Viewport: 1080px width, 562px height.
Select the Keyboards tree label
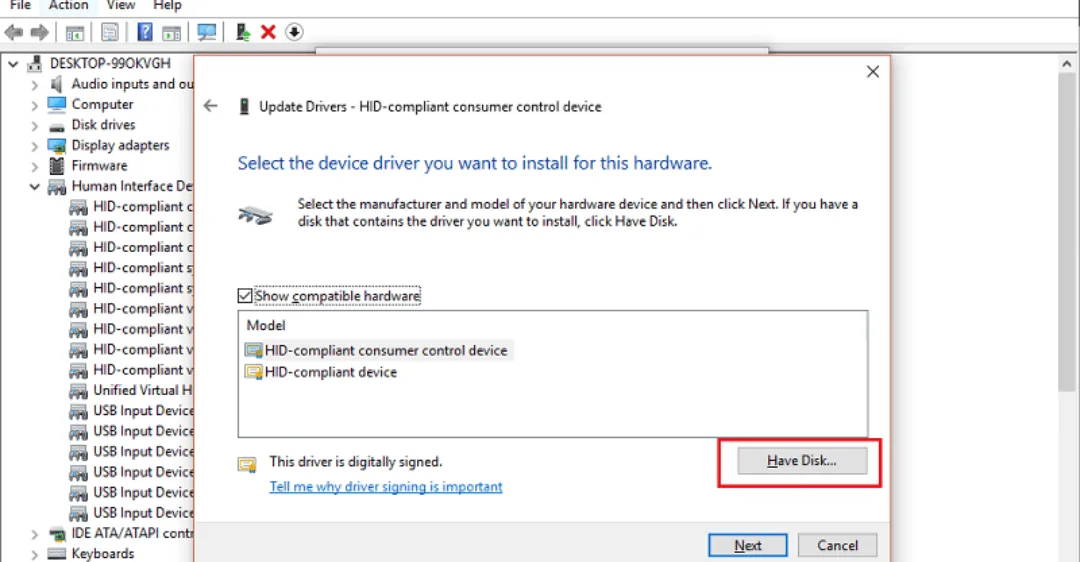[103, 554]
